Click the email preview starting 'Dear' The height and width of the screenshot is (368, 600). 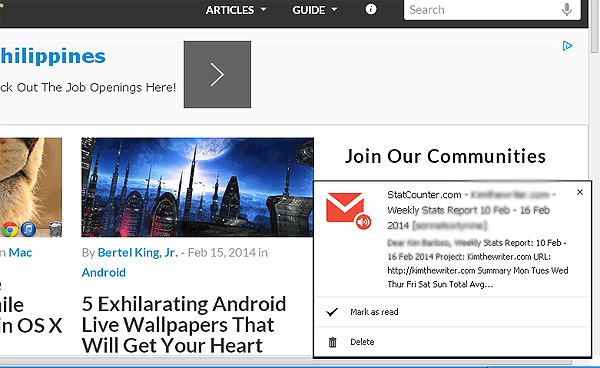(478, 264)
